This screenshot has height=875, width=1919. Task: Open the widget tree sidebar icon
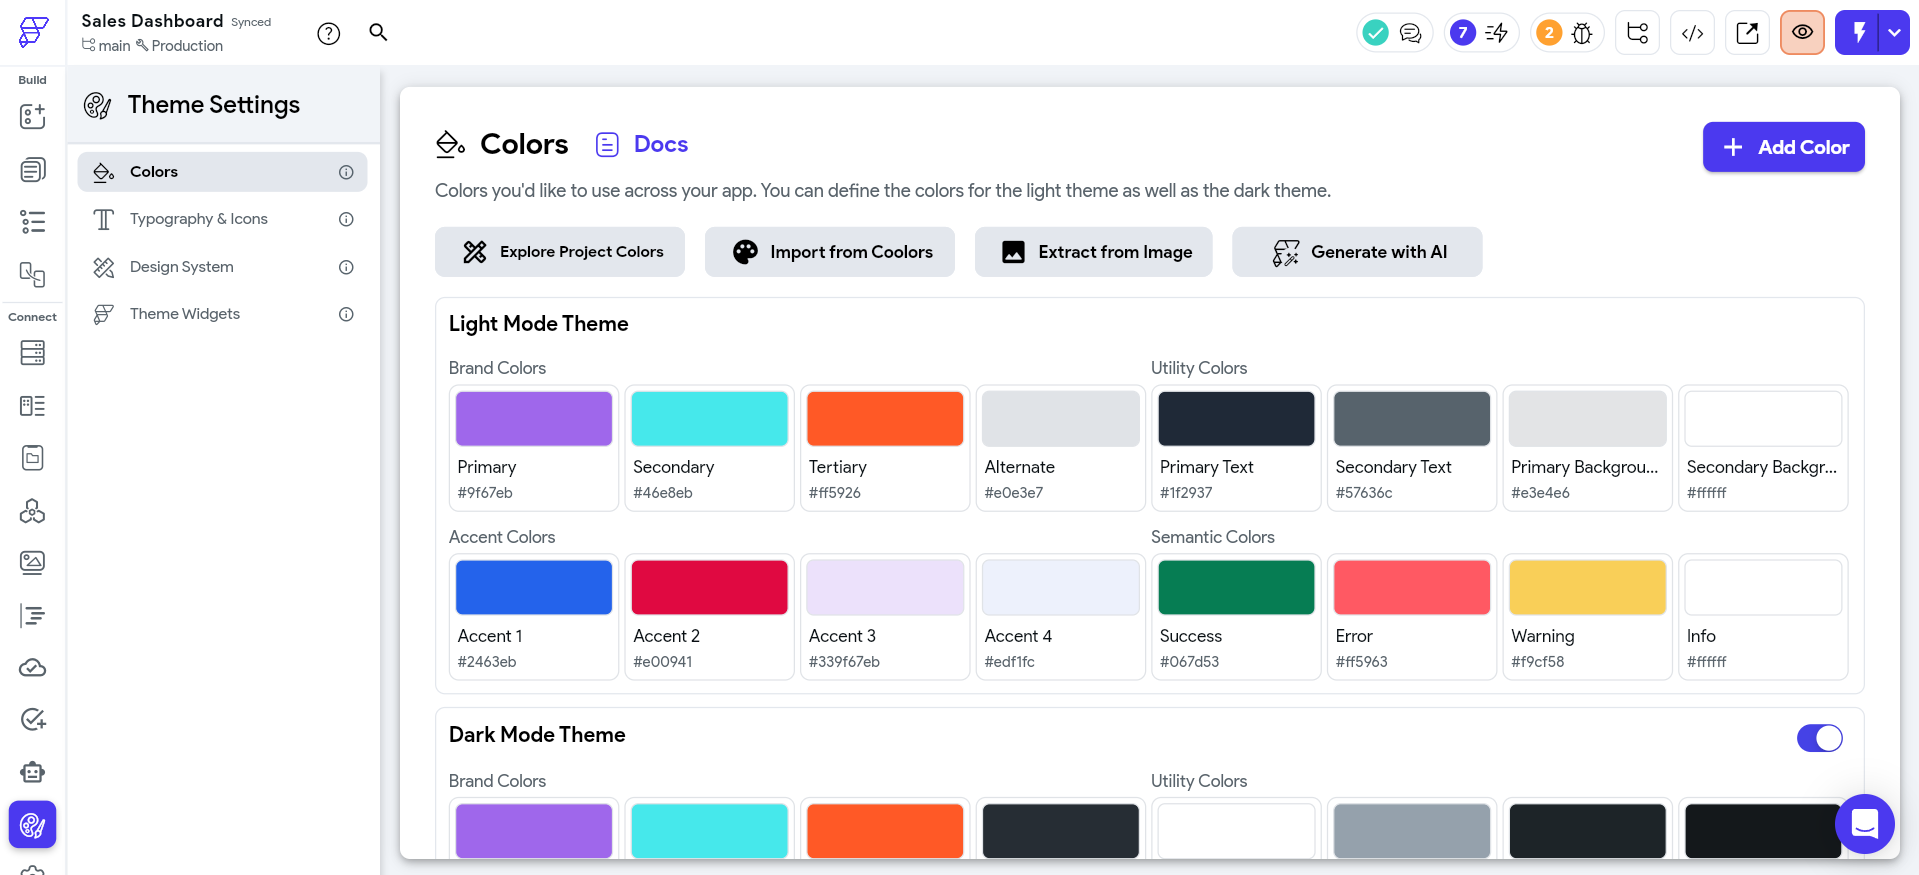coord(33,222)
